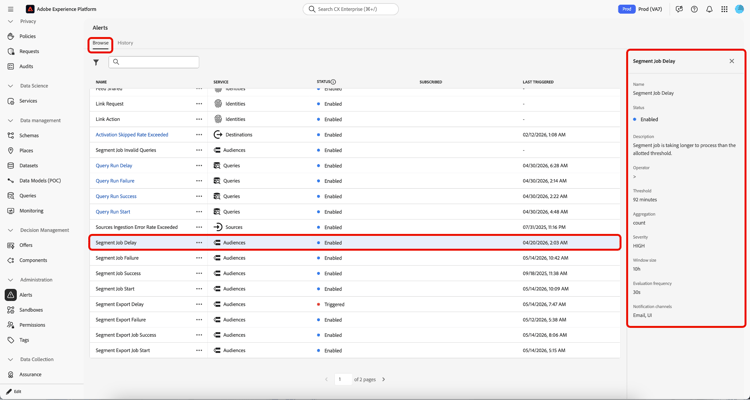The image size is (750, 400).
Task: Select the Browse tab
Action: pos(100,43)
